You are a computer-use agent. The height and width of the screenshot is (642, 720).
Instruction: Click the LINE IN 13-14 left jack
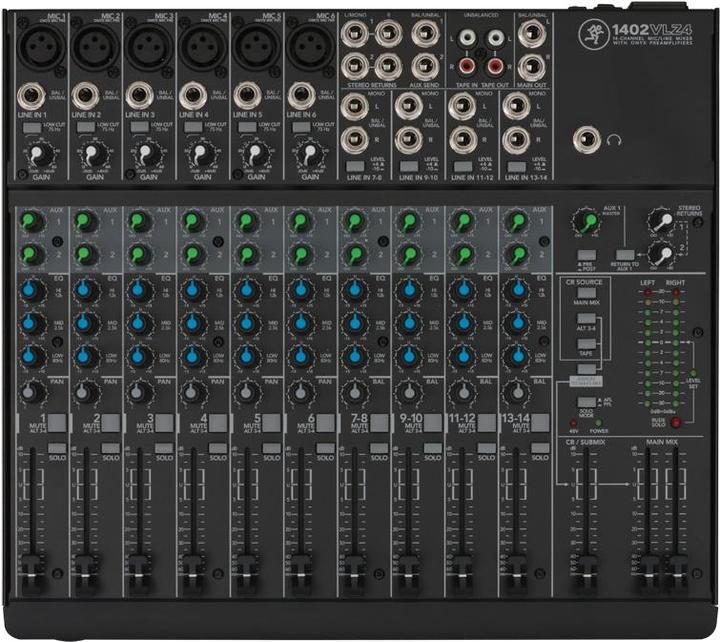[516, 107]
